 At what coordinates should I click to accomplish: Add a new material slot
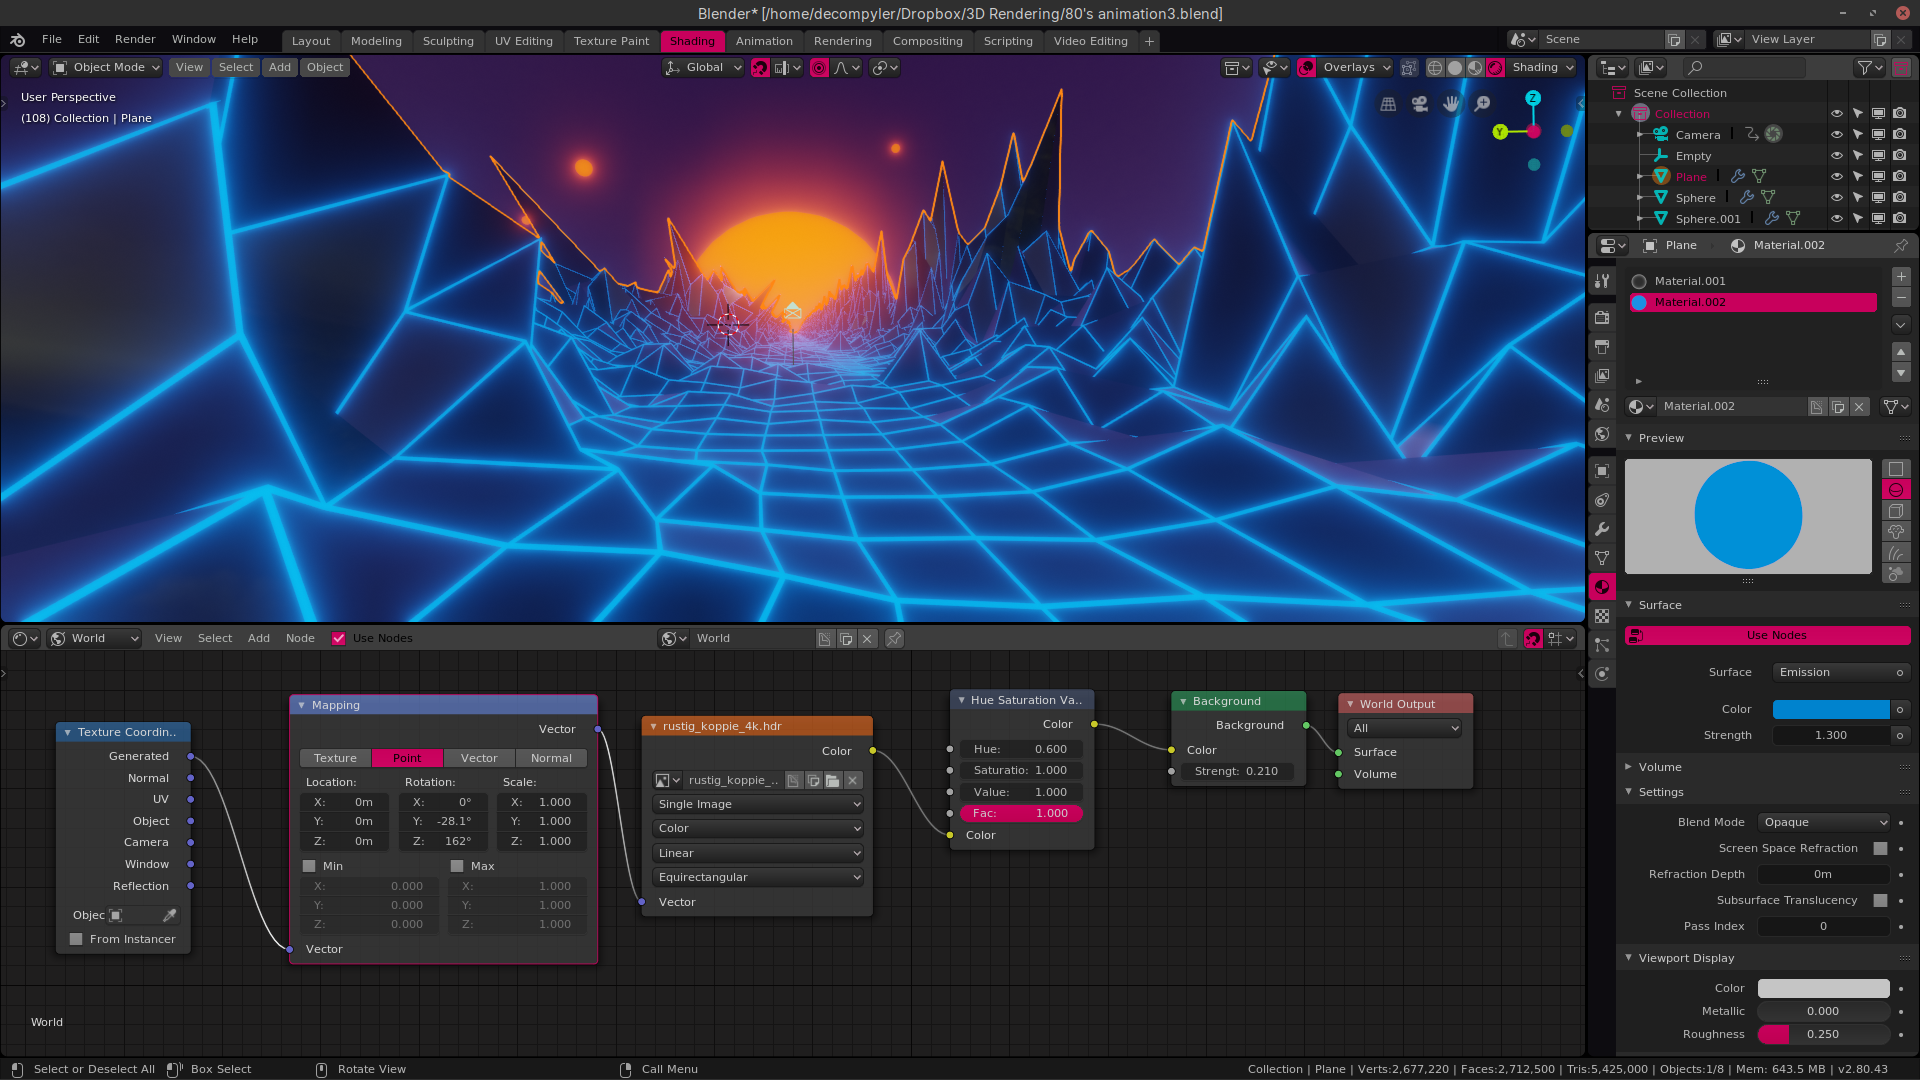pos(1901,276)
